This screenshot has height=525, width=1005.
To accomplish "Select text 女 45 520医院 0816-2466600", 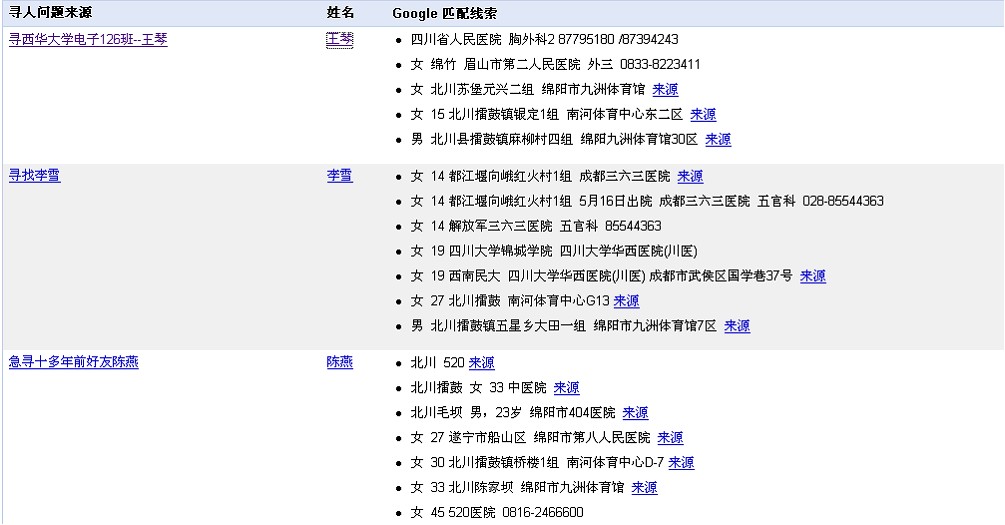I will pyautogui.click(x=497, y=513).
